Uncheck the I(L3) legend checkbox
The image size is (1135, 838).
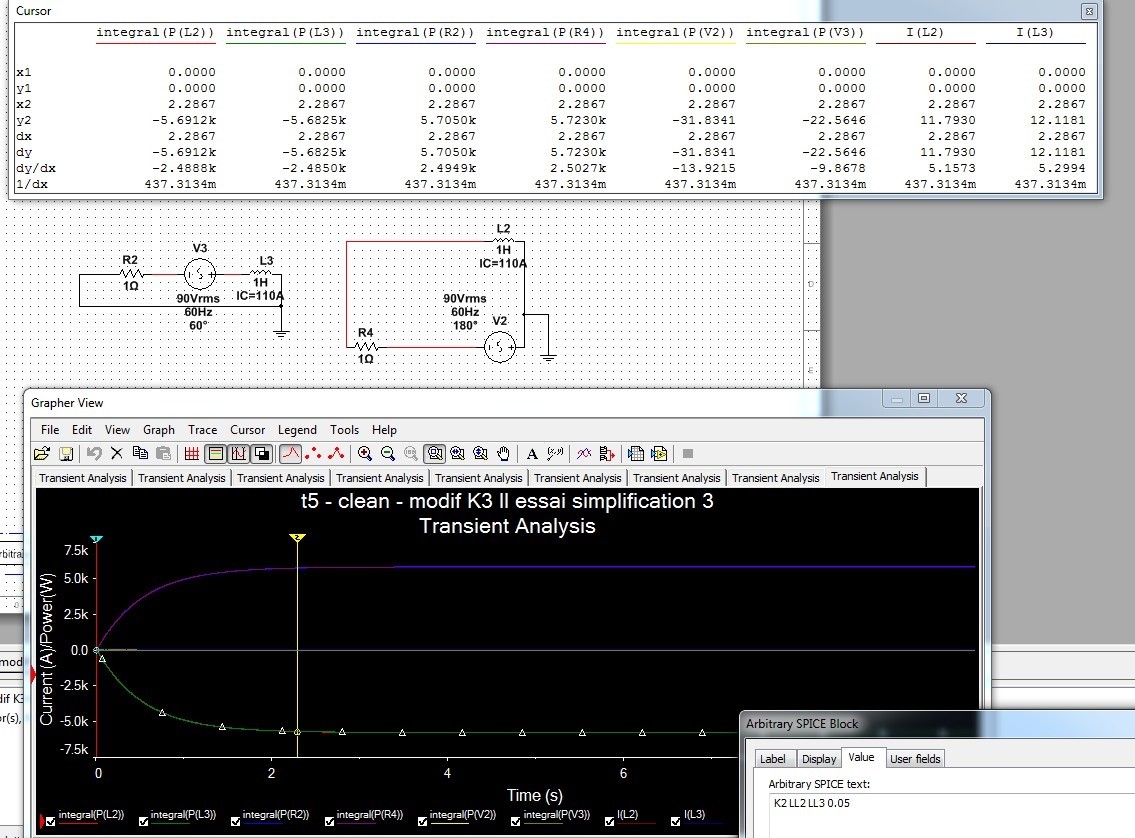[675, 821]
